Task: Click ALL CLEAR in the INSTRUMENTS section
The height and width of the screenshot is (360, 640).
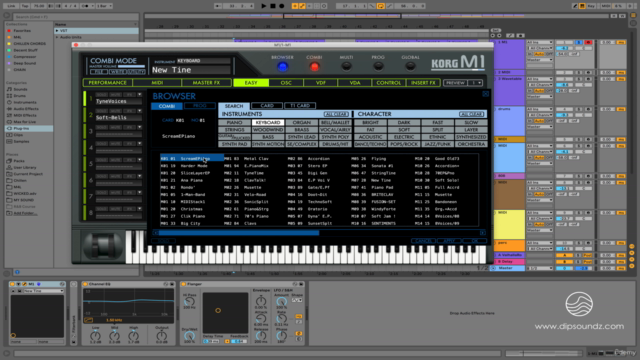Action: [x=336, y=114]
